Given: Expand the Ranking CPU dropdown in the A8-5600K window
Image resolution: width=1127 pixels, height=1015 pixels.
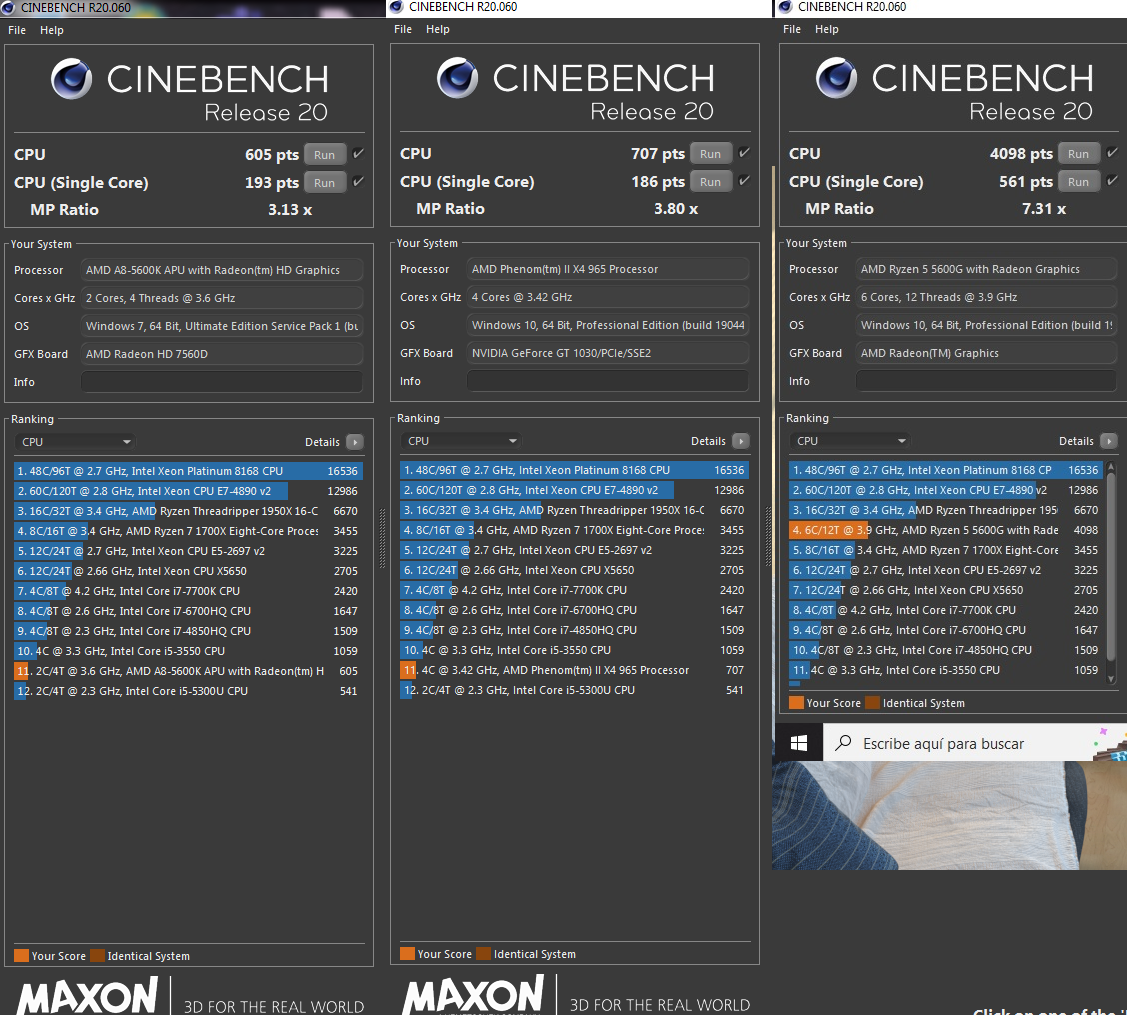Looking at the screenshot, I should click(x=75, y=442).
